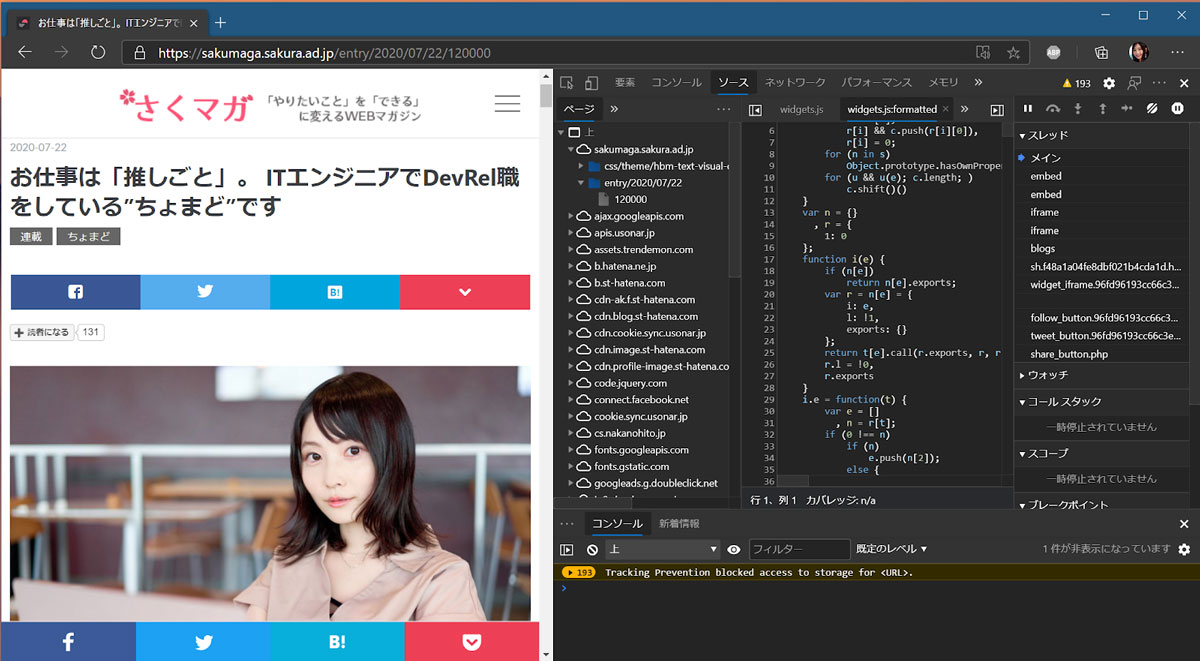Expand the 193 Tracking Prevention warning entry
Viewport: 1200px width, 661px height.
coord(572,571)
